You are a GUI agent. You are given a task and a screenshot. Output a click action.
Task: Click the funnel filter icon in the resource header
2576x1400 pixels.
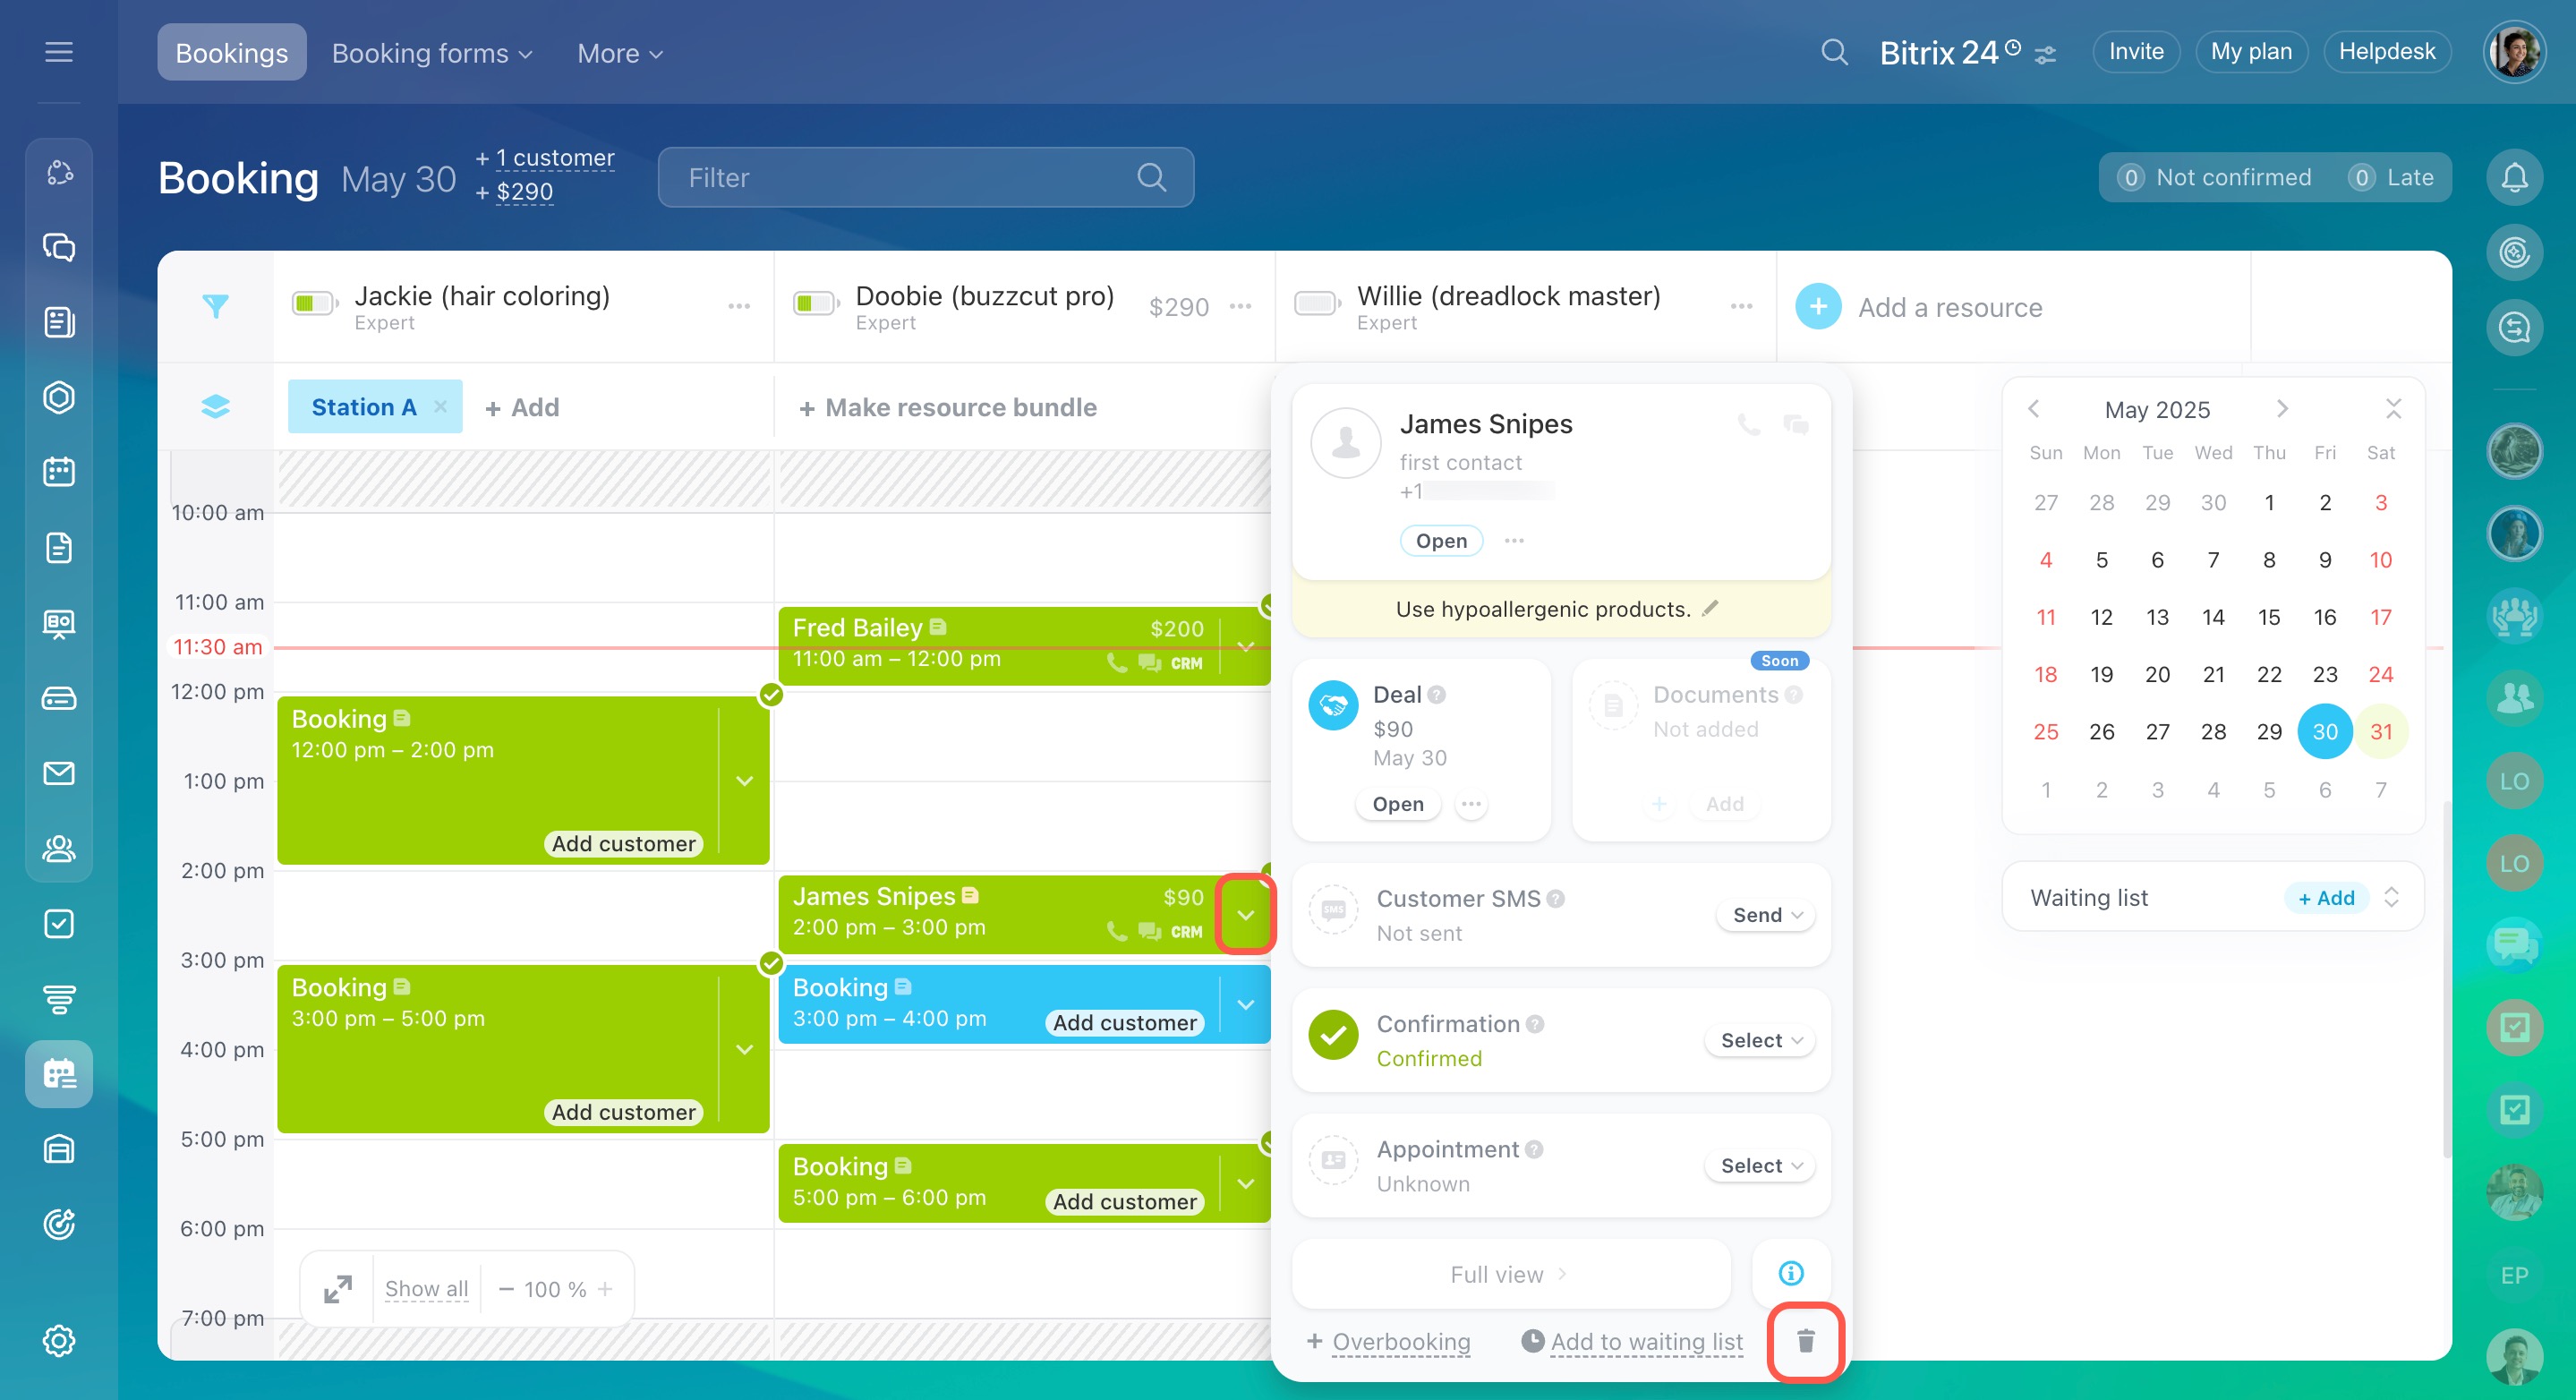pos(215,306)
